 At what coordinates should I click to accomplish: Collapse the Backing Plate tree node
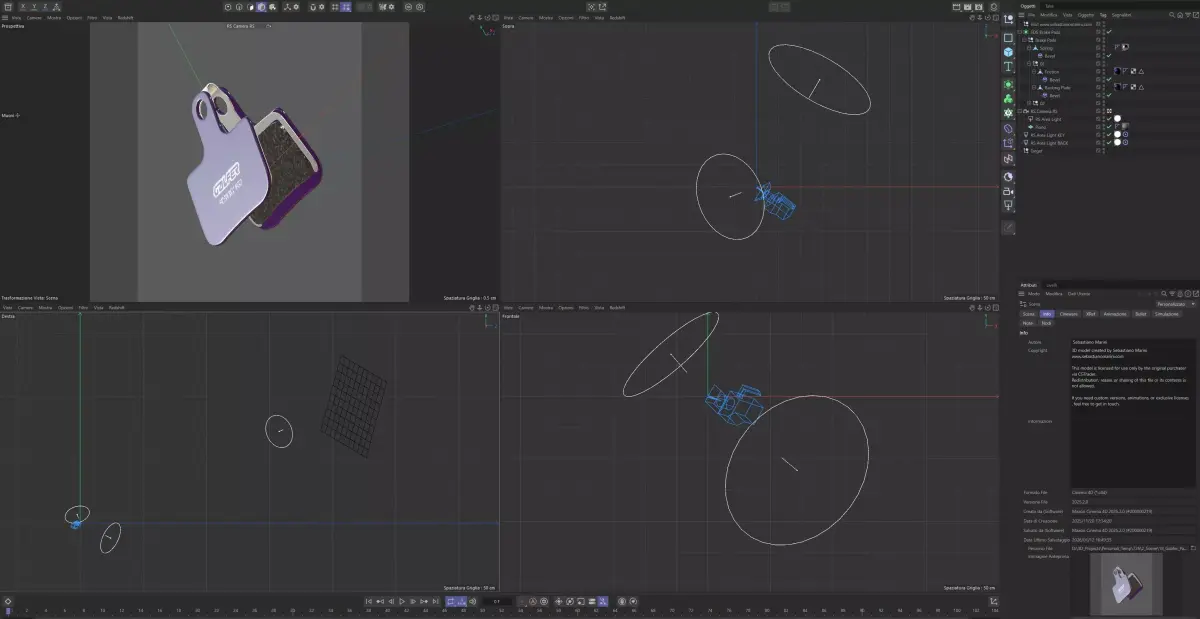click(1034, 87)
